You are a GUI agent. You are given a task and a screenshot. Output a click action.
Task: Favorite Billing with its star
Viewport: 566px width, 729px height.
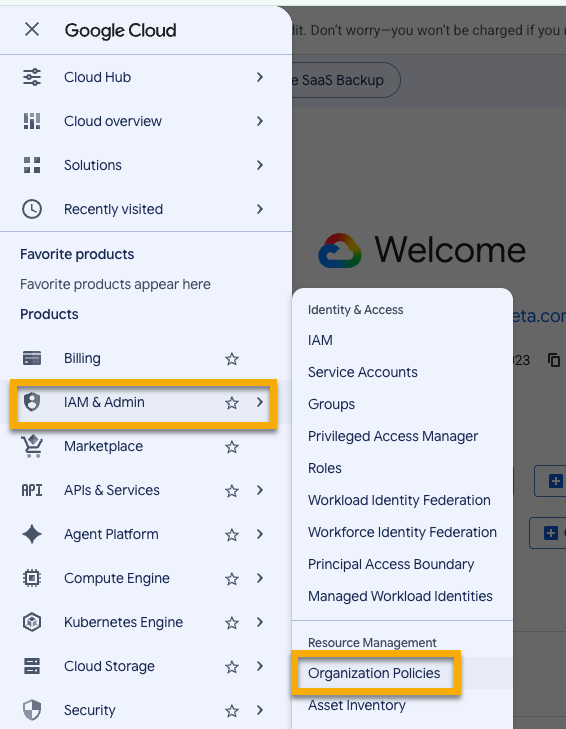[232, 359]
